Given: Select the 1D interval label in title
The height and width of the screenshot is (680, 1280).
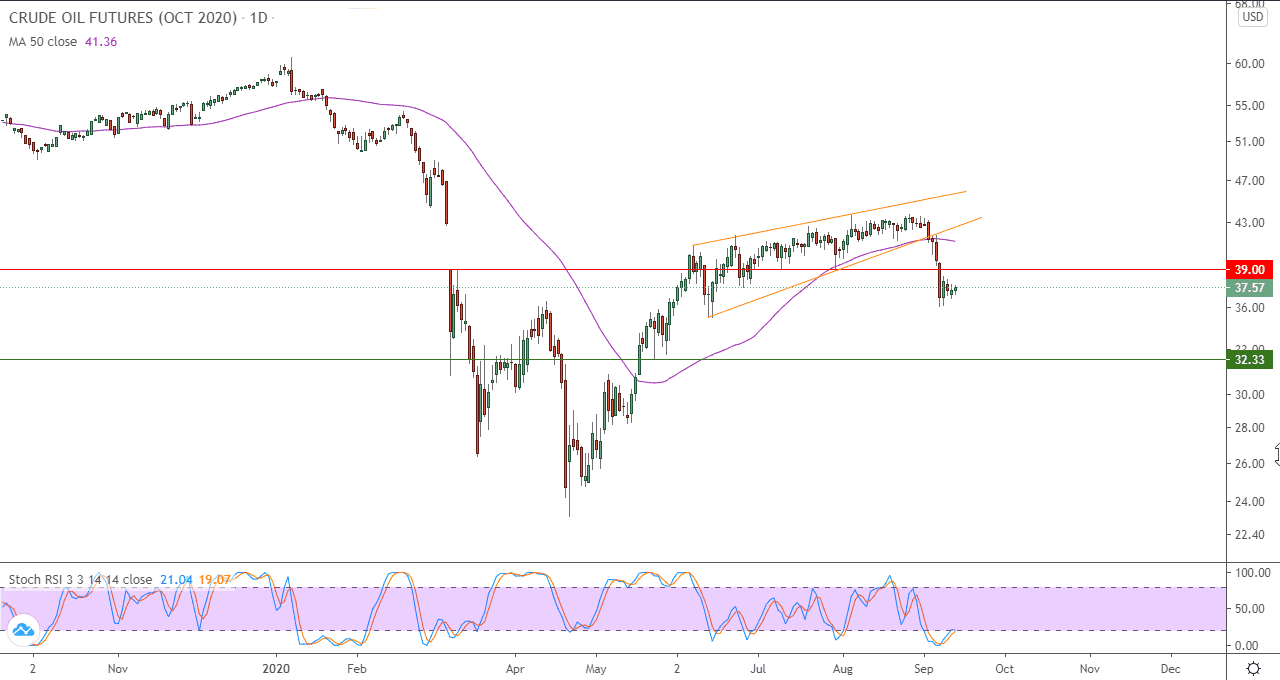Looking at the screenshot, I should [x=259, y=19].
